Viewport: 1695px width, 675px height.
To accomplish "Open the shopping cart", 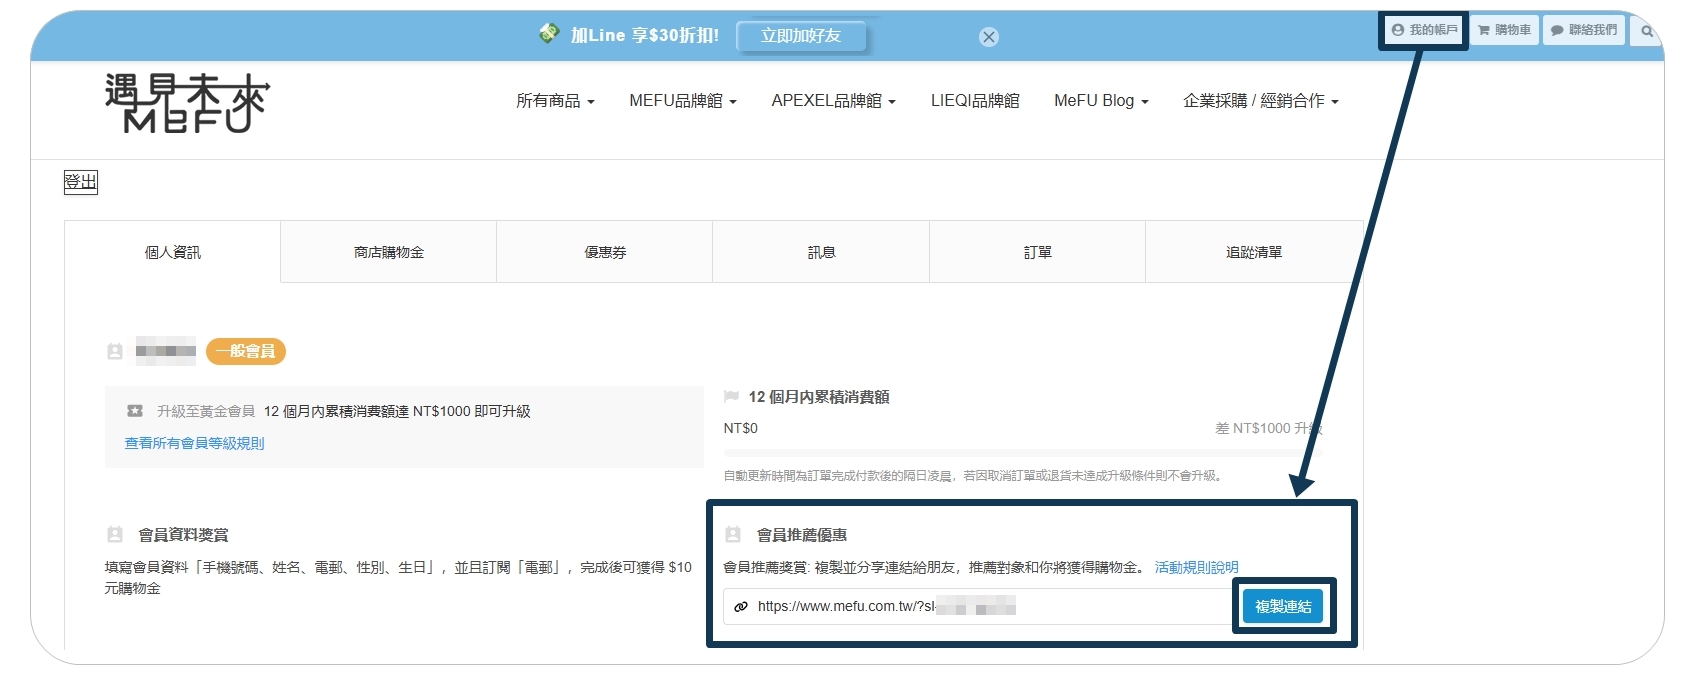I will [x=1505, y=30].
